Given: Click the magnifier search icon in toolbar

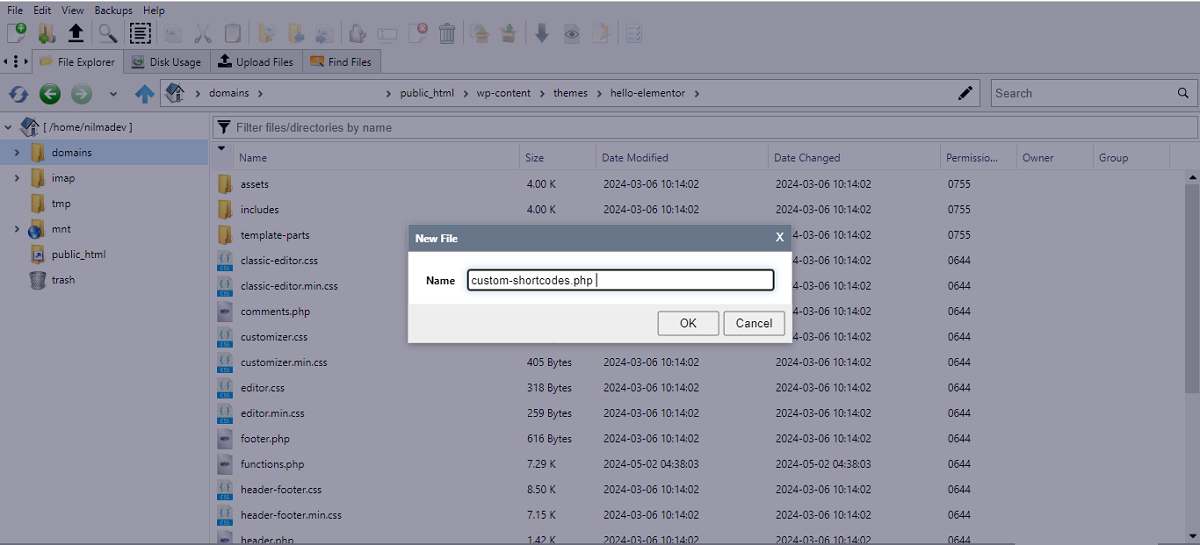Looking at the screenshot, I should (107, 33).
